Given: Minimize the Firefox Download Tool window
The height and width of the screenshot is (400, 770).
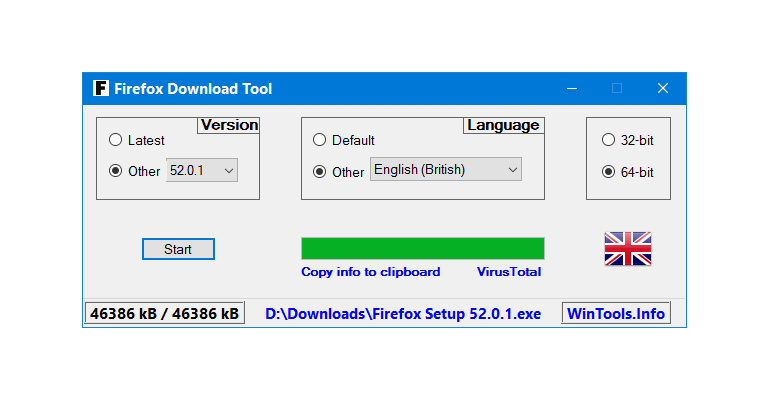Looking at the screenshot, I should click(x=572, y=88).
